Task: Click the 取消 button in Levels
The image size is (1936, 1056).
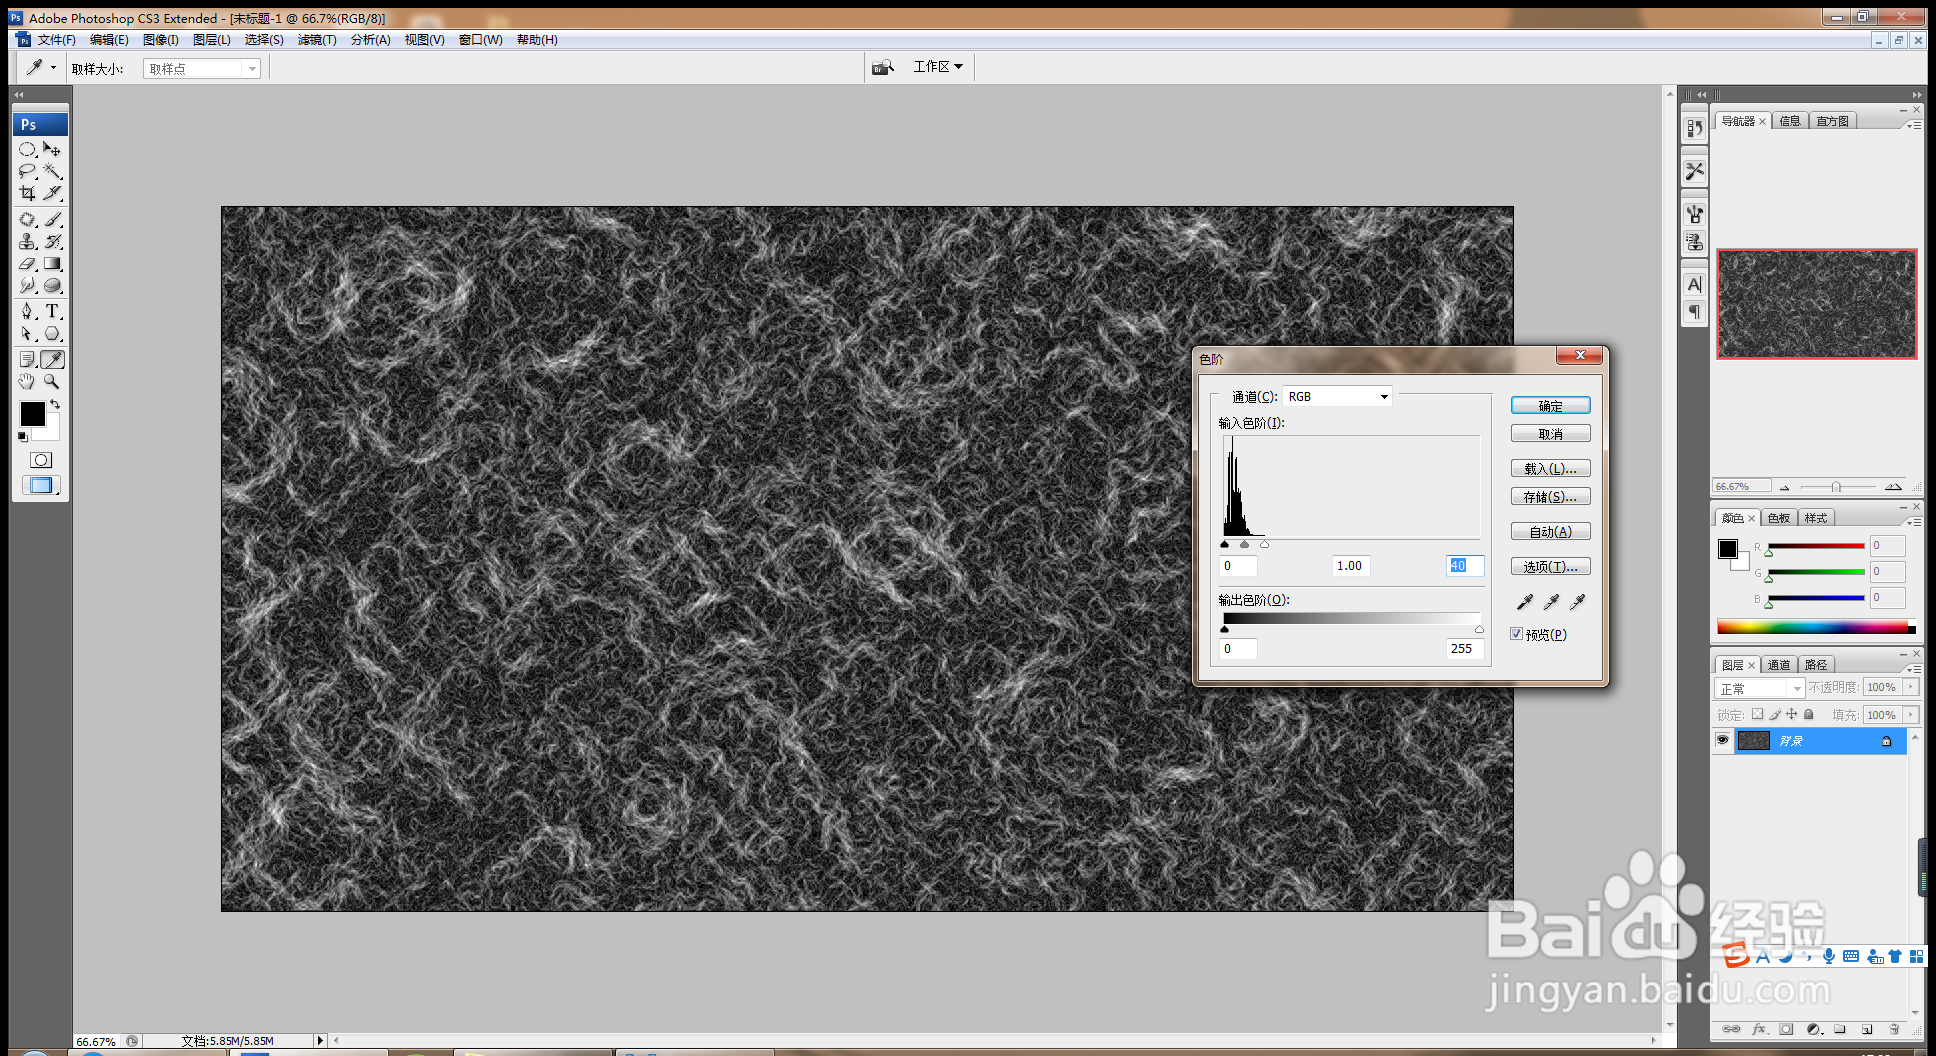Action: 1550,434
